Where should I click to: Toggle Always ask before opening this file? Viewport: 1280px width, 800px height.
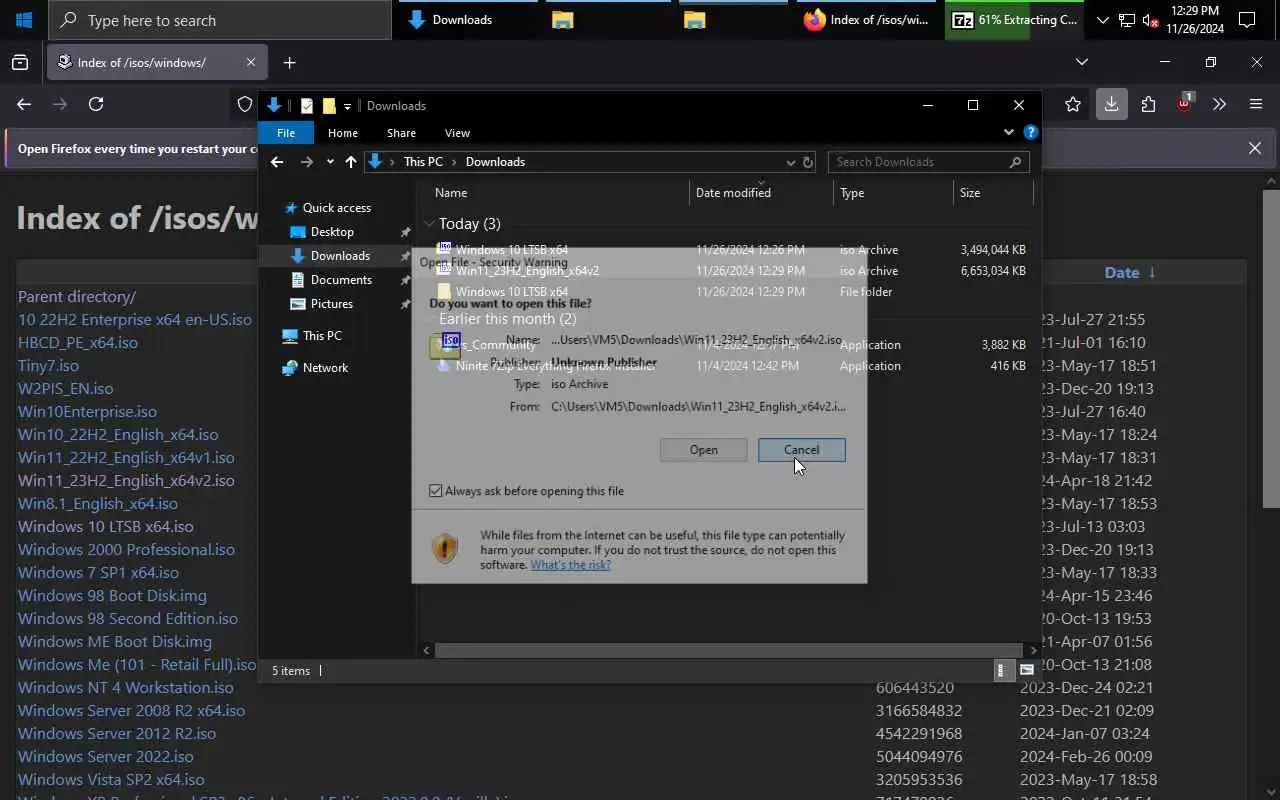click(435, 491)
